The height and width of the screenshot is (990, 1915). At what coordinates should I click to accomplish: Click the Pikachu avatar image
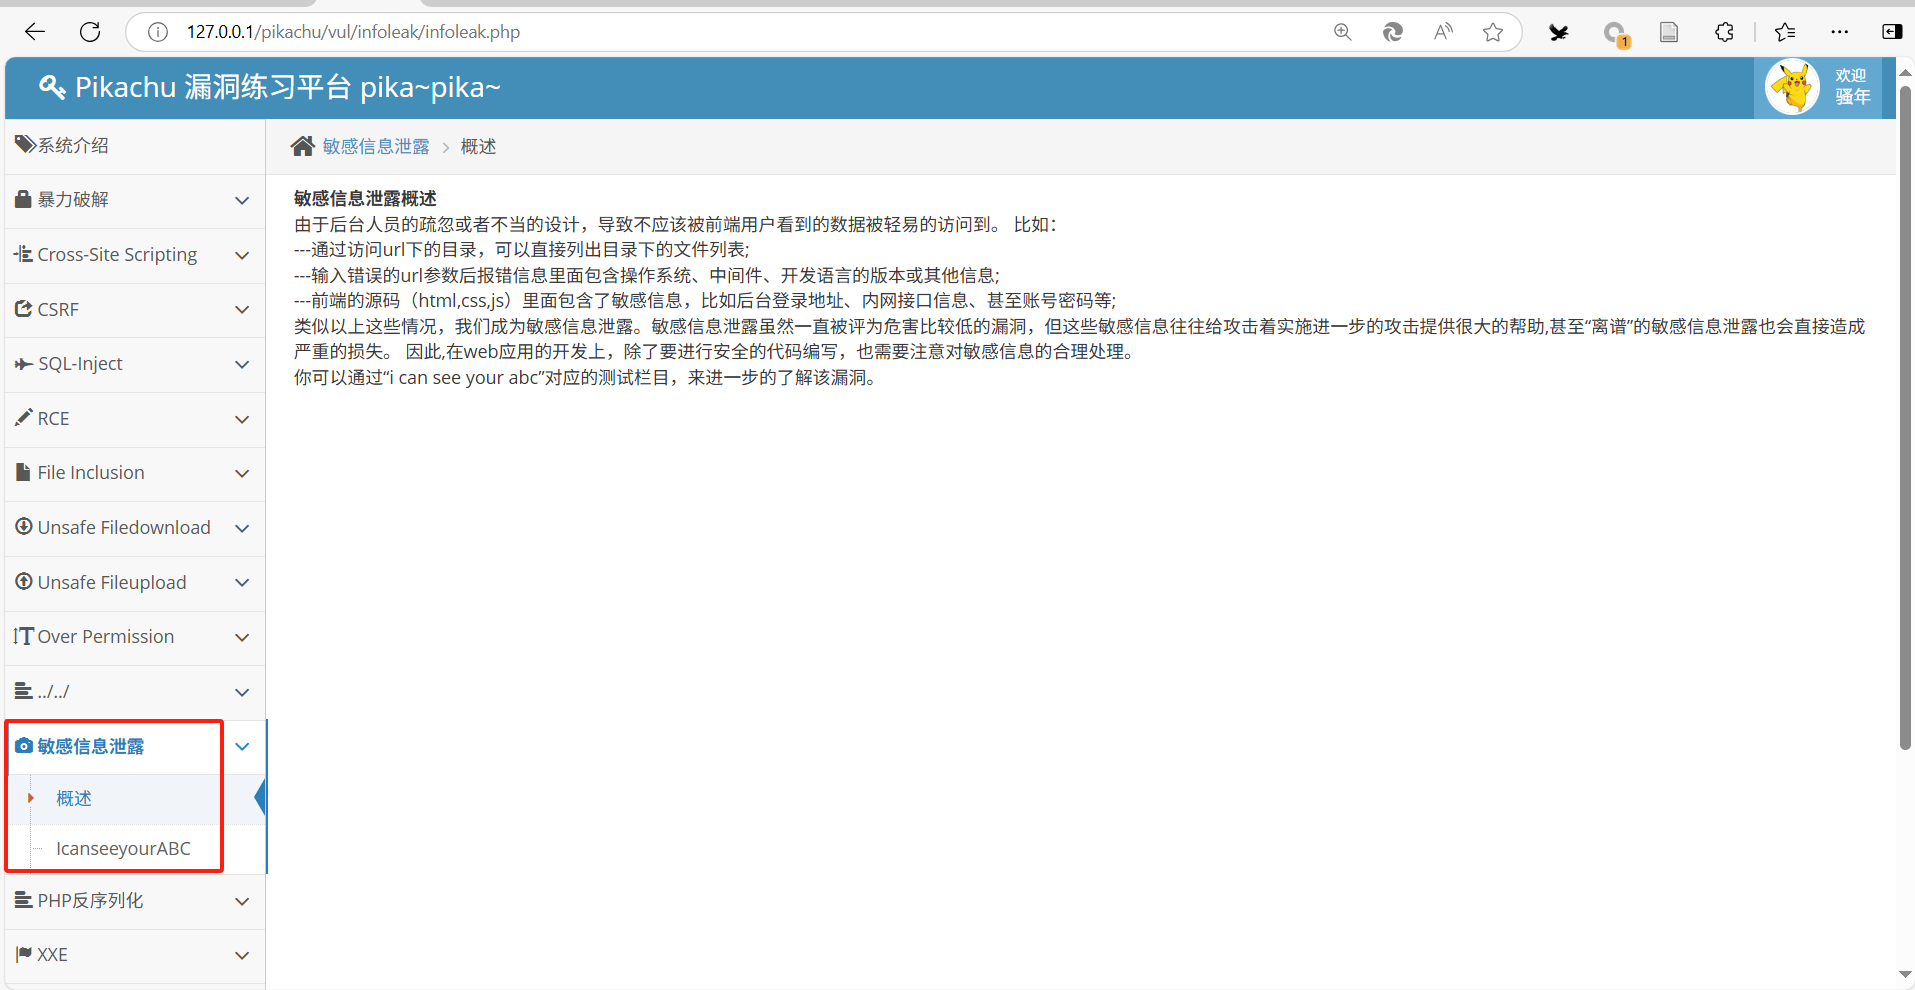tap(1792, 87)
